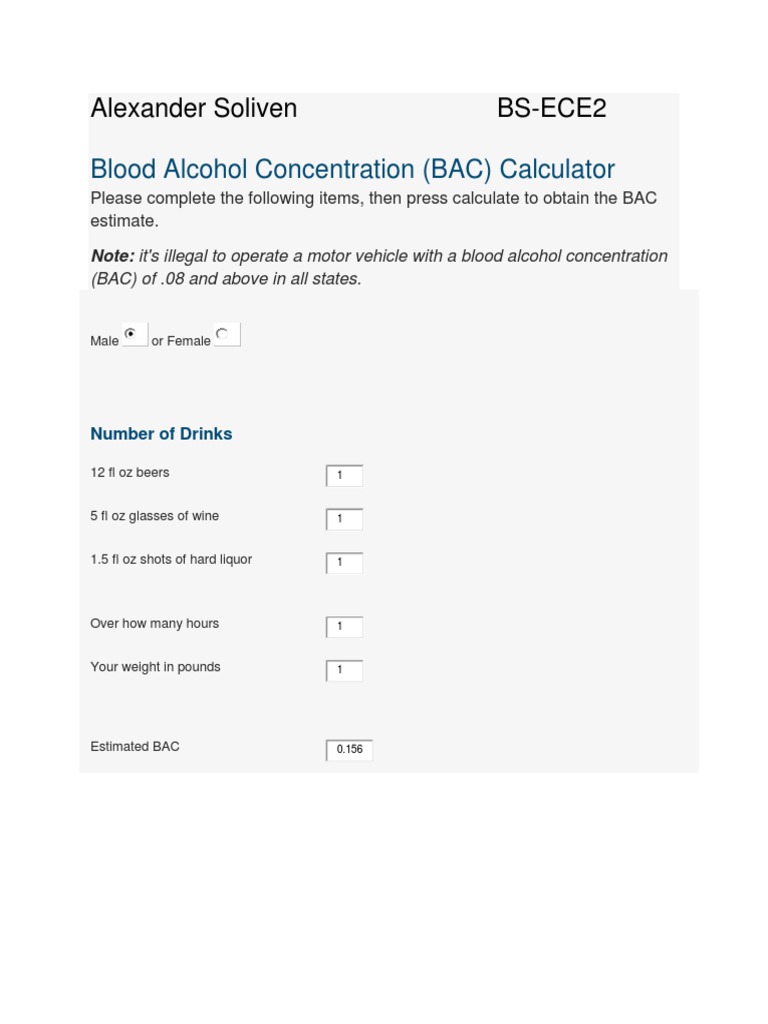
Task: Click the '1.5 fl oz shots of hard liquor' label
Action: 171,559
